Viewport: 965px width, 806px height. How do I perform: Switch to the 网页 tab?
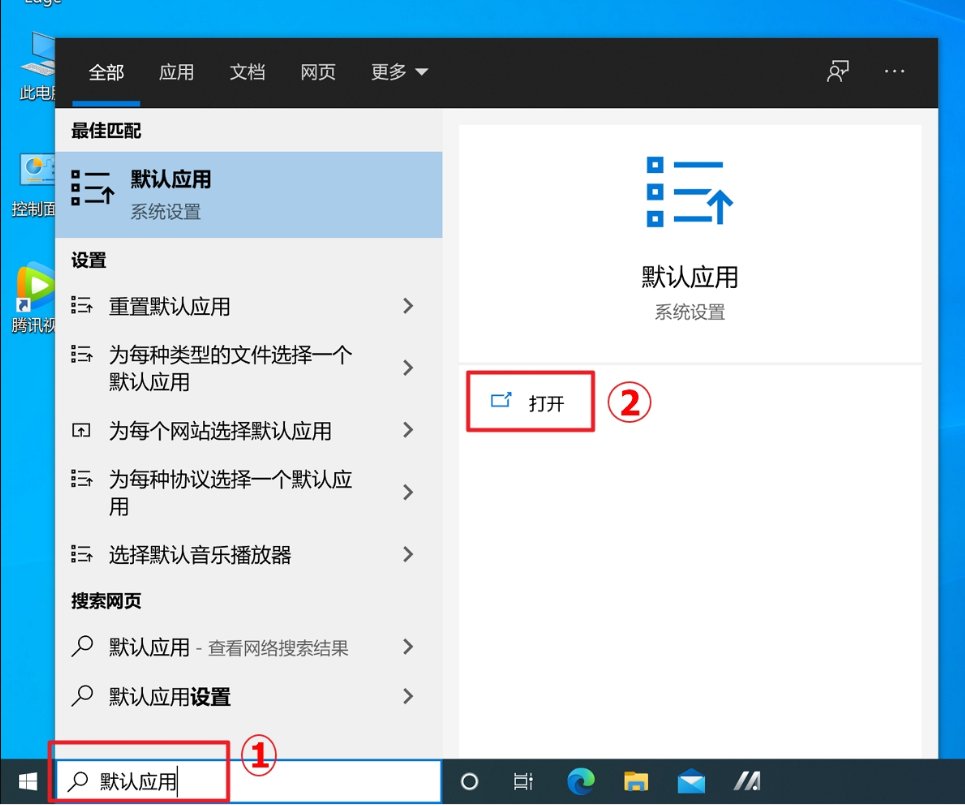click(318, 72)
